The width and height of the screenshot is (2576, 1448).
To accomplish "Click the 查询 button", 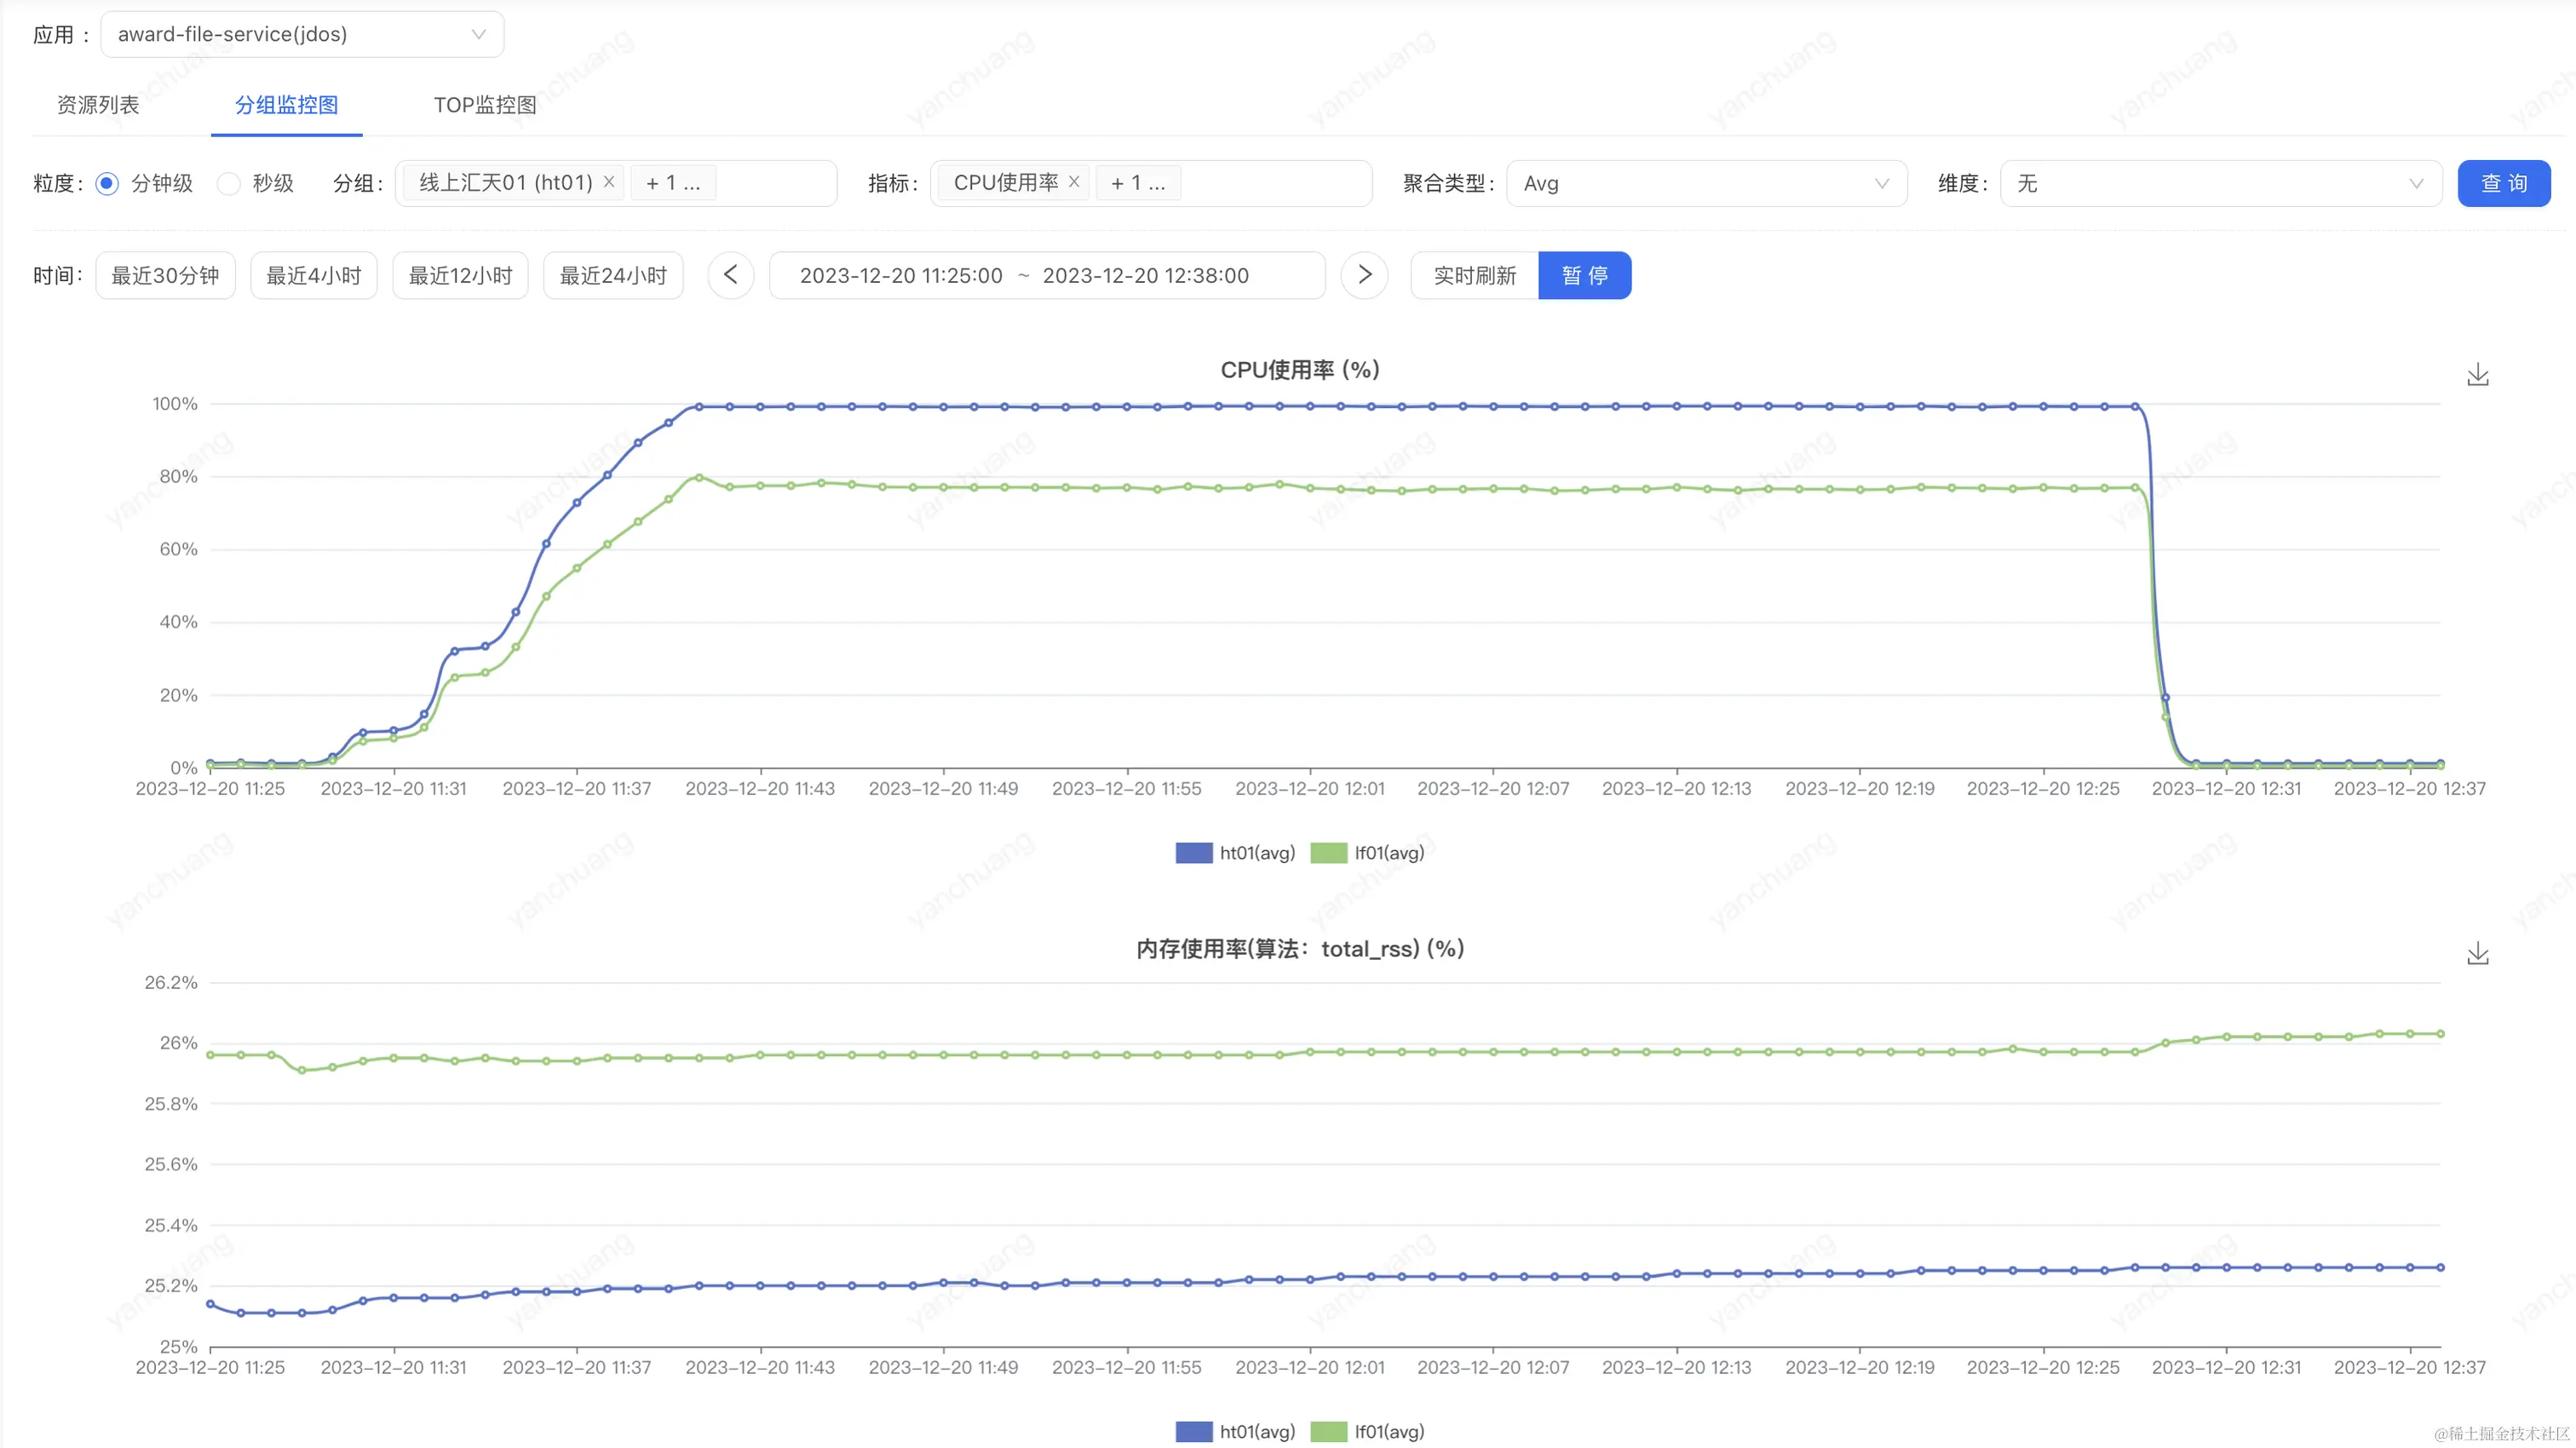I will 2503,184.
